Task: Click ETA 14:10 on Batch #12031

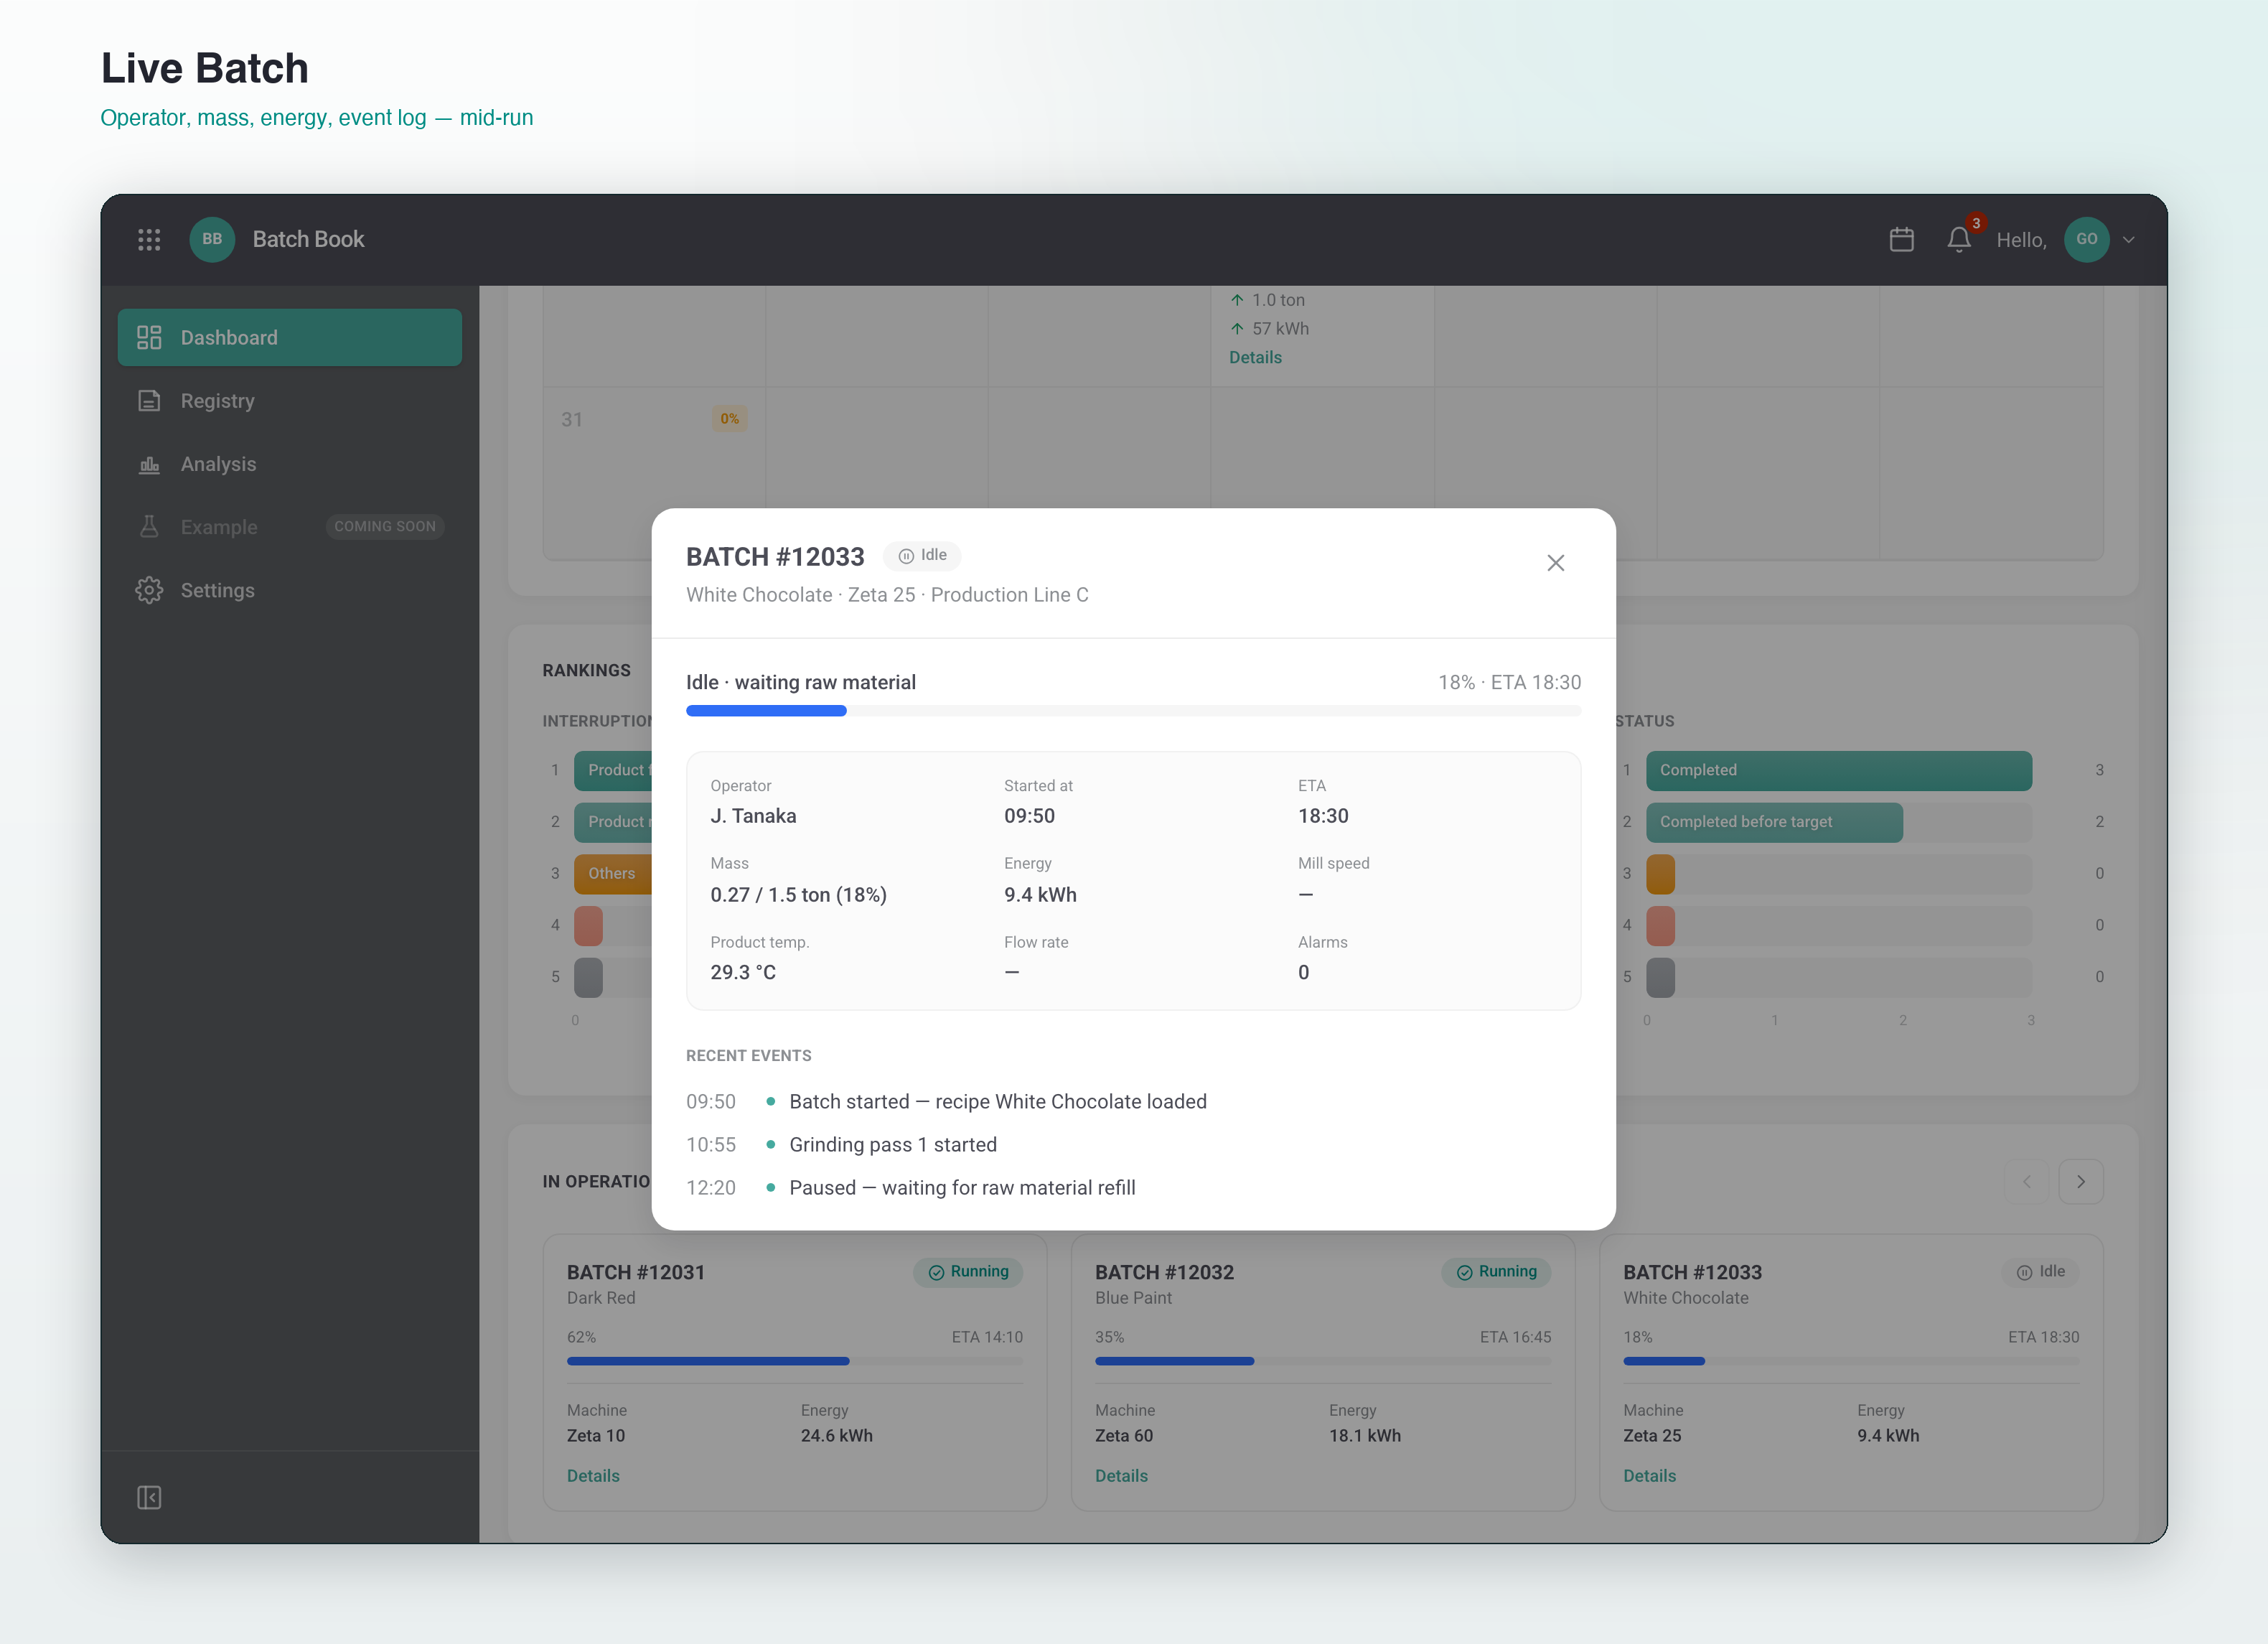Action: click(x=986, y=1337)
